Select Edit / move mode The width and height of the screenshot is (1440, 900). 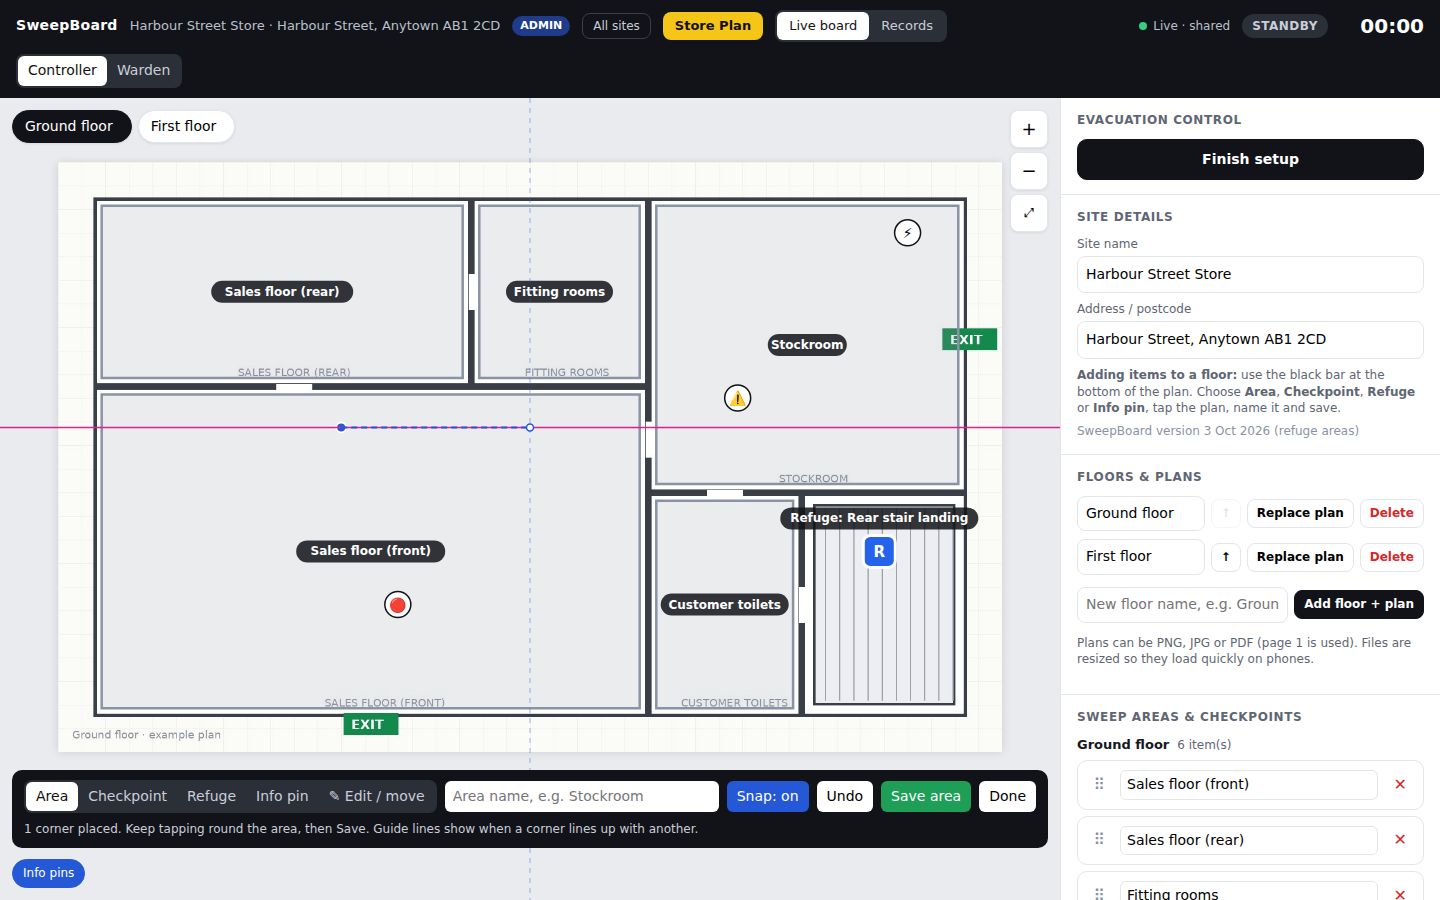tap(377, 796)
